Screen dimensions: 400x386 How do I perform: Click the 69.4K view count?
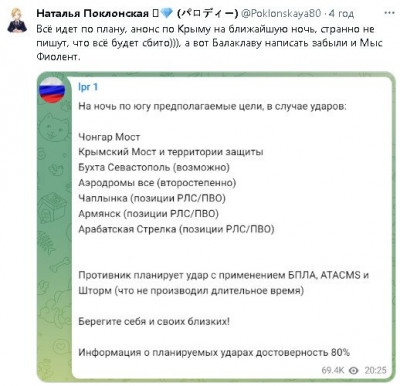[x=333, y=370]
